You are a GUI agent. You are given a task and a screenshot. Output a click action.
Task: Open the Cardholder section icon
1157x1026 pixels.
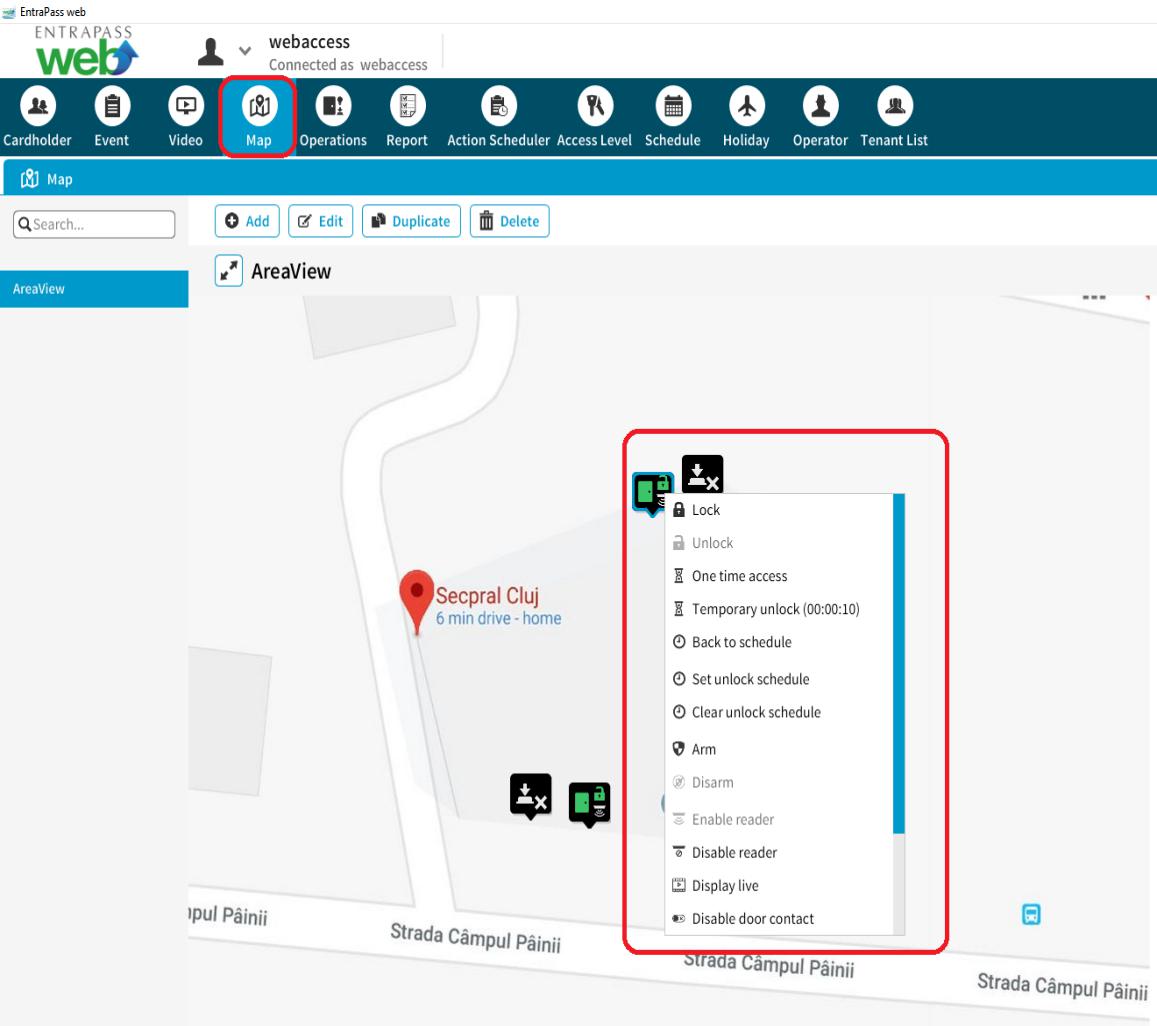tap(37, 106)
